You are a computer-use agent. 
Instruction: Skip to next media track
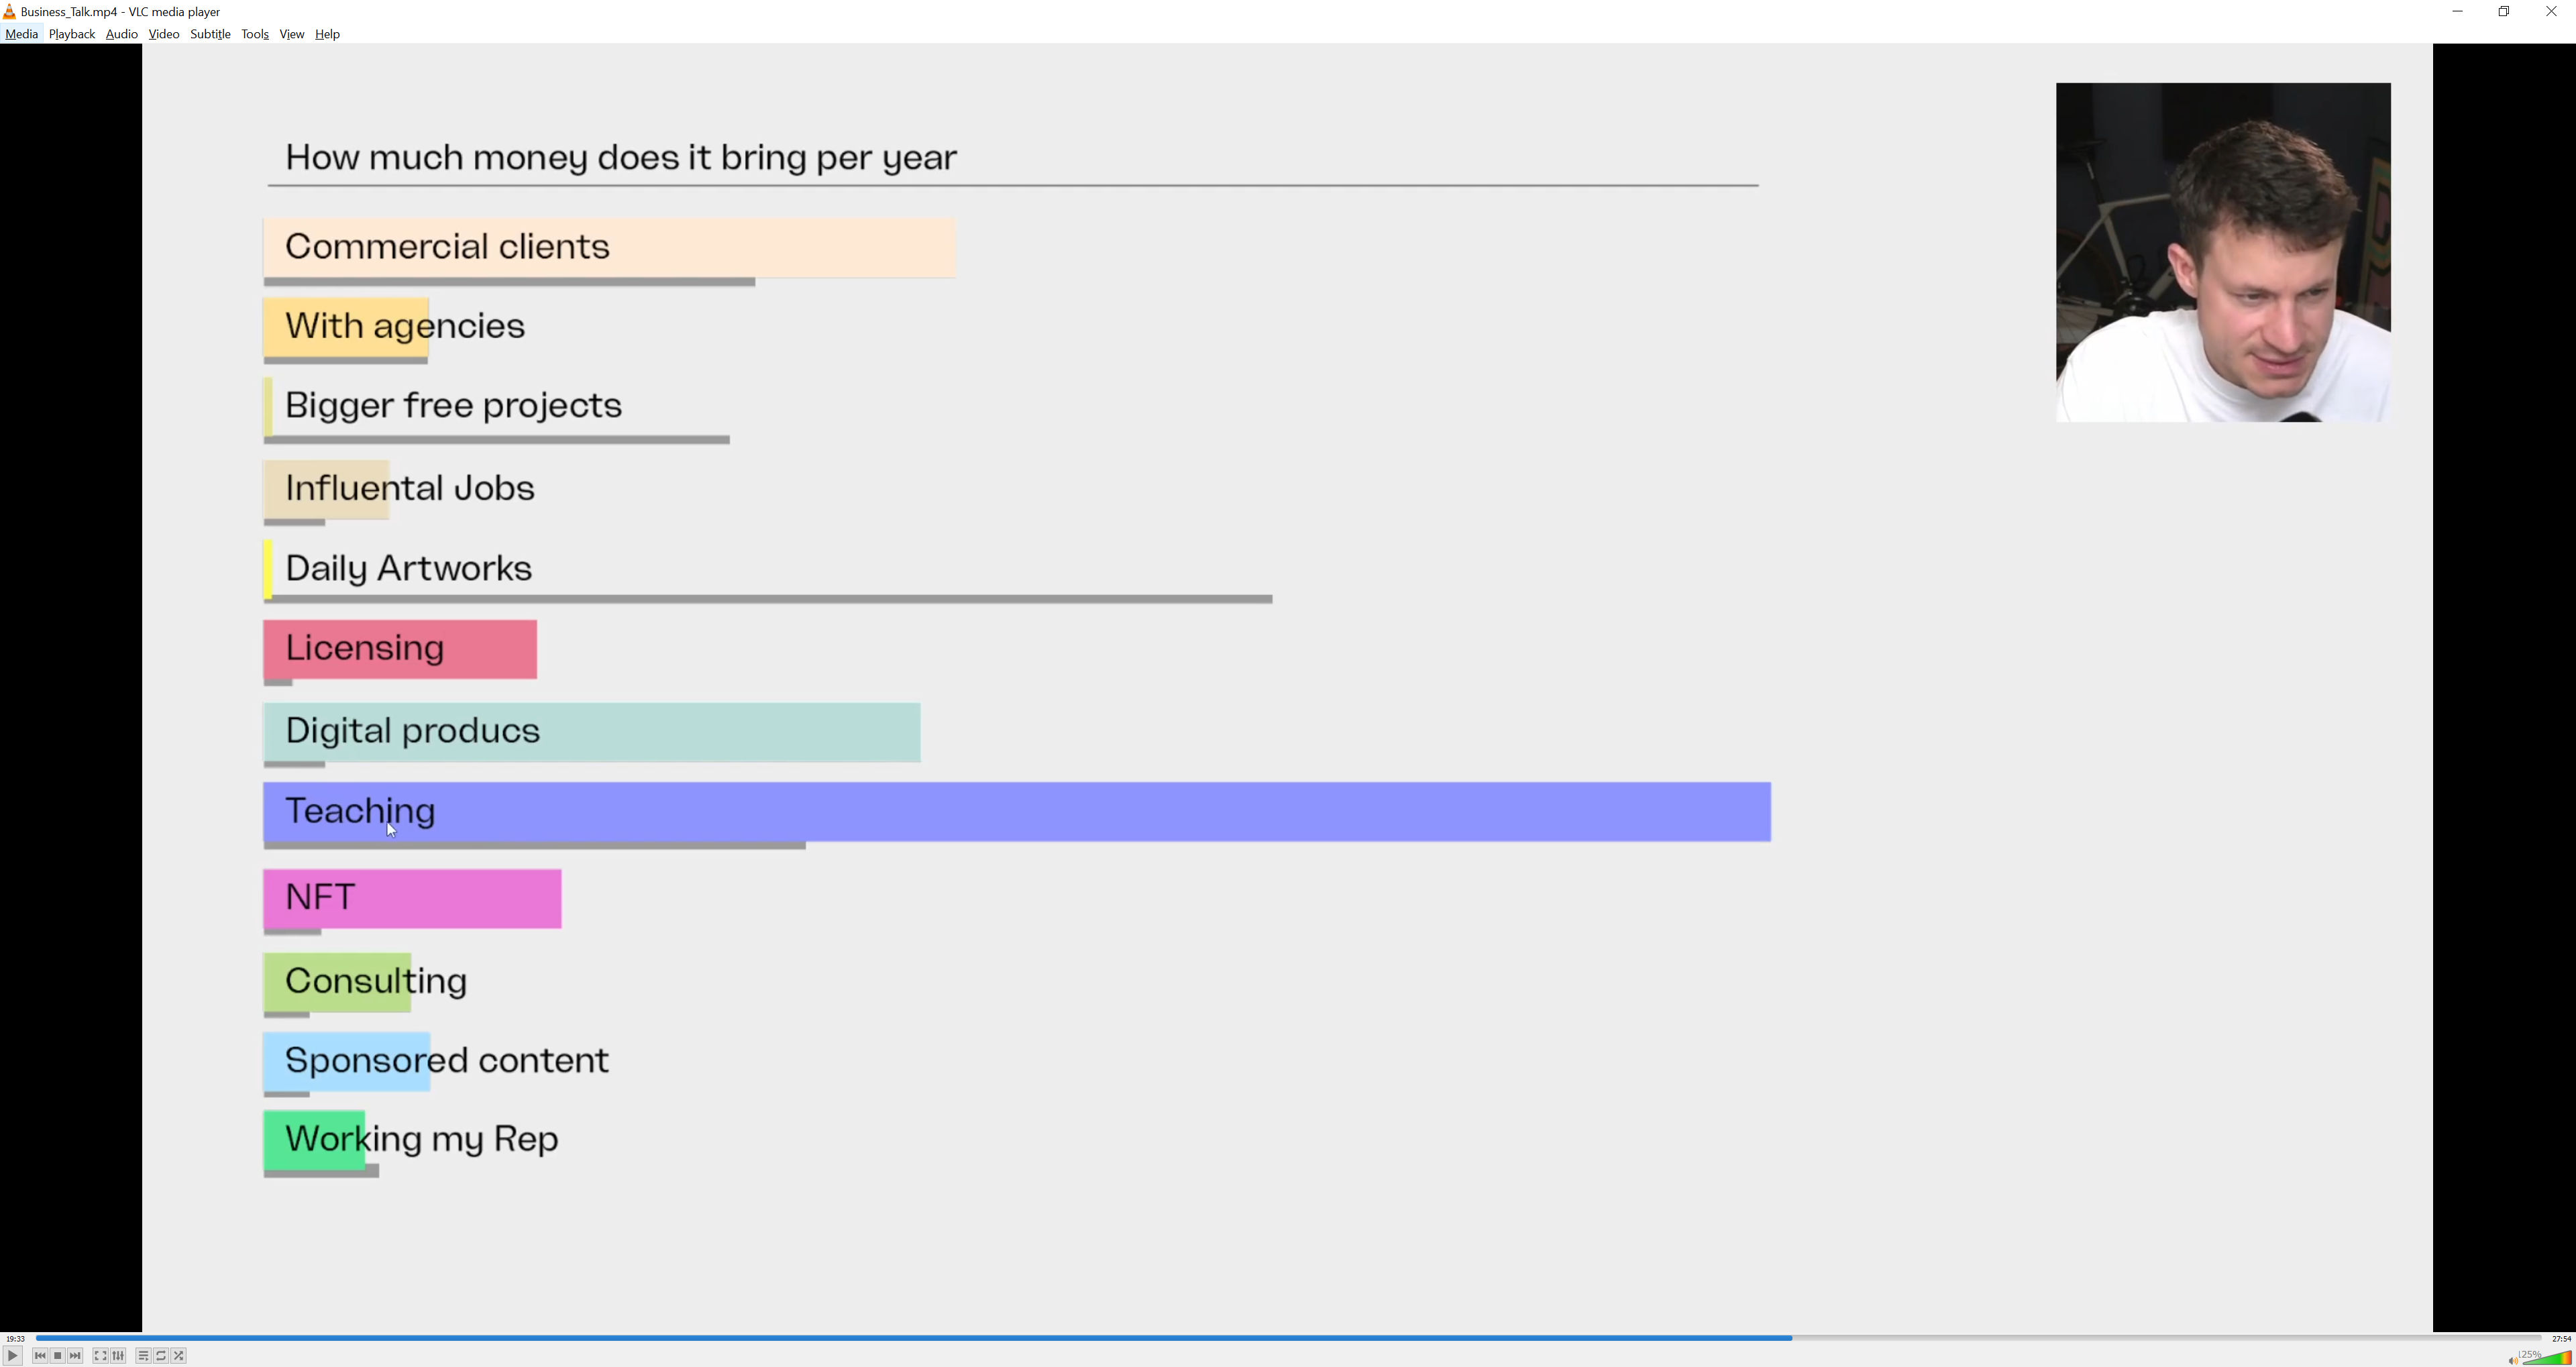click(x=76, y=1356)
